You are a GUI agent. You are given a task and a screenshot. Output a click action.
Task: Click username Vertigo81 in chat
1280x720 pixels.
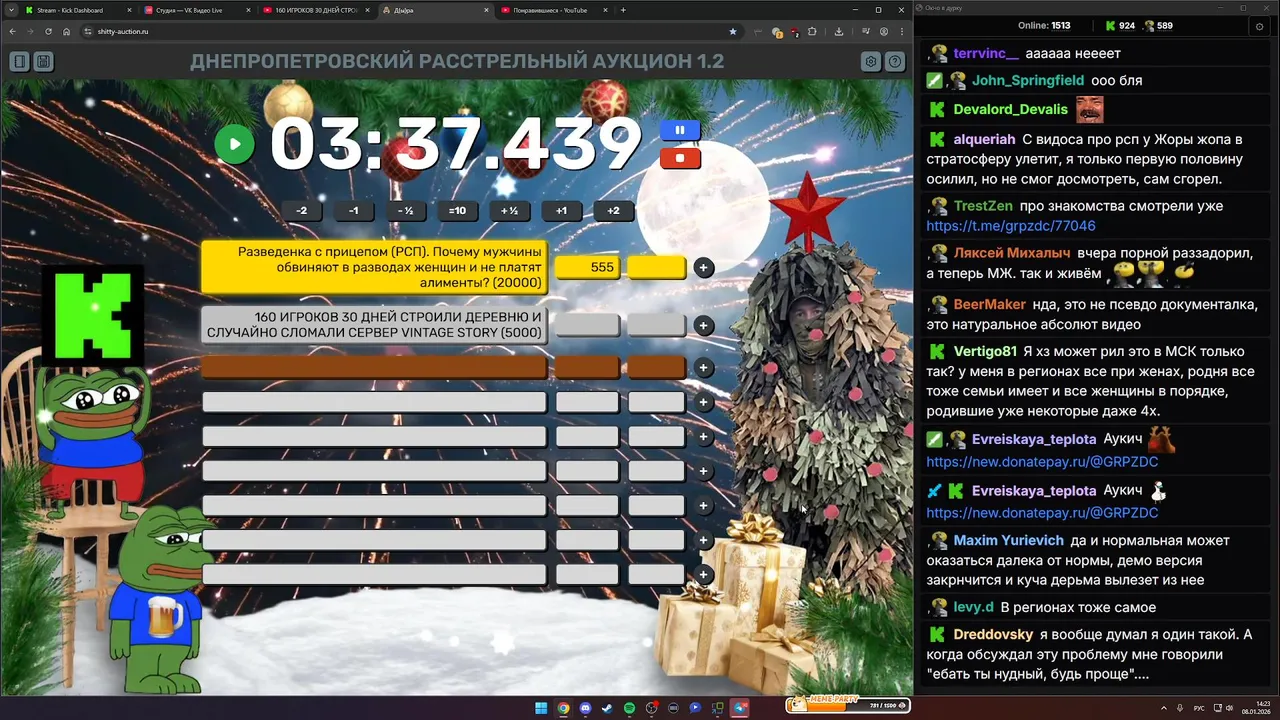[985, 351]
